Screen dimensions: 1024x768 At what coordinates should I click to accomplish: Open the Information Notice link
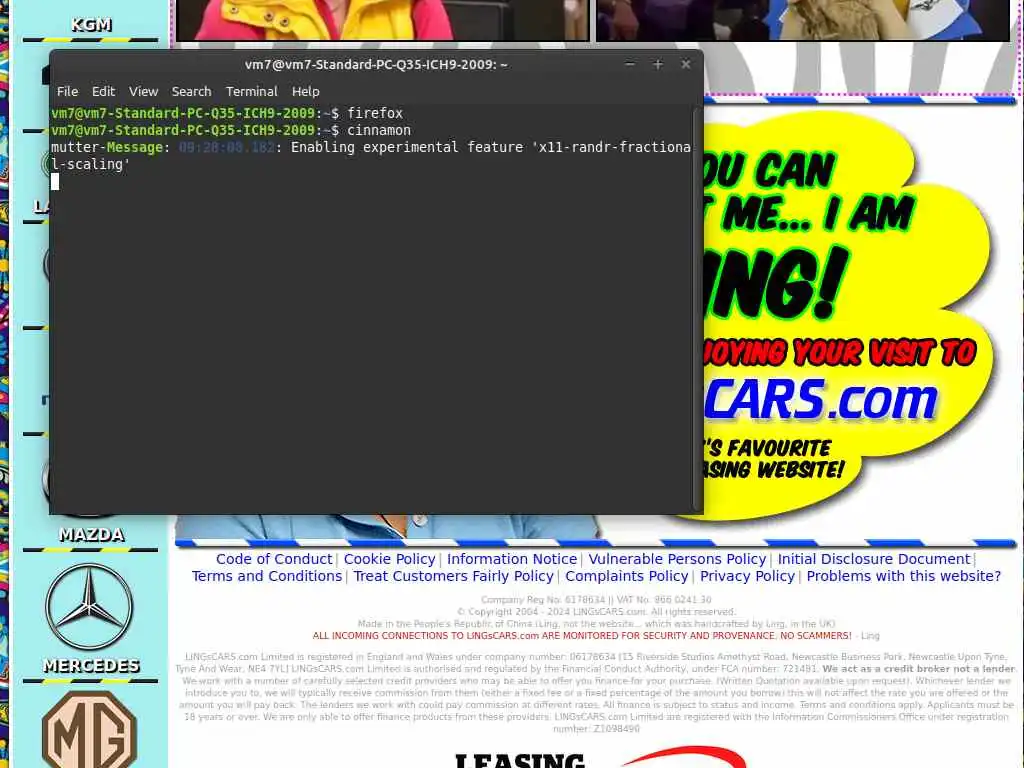point(512,559)
